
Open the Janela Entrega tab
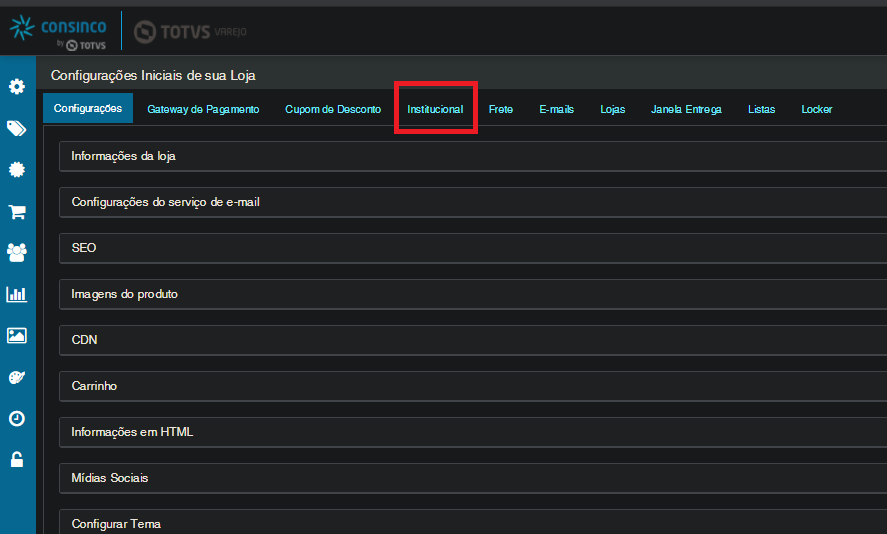pyautogui.click(x=686, y=109)
